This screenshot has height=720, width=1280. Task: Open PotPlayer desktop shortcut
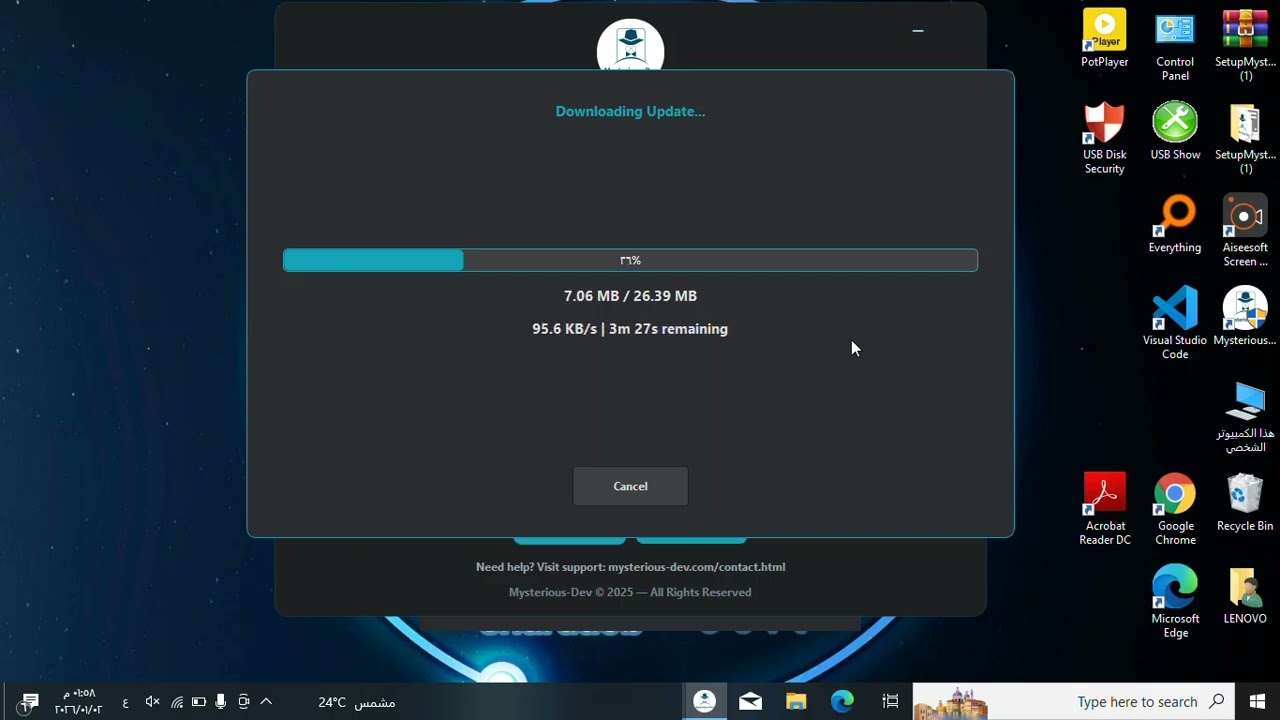[1104, 40]
